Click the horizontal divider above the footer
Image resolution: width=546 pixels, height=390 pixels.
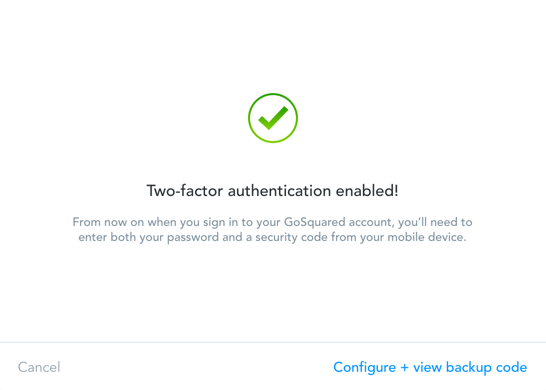[273, 343]
